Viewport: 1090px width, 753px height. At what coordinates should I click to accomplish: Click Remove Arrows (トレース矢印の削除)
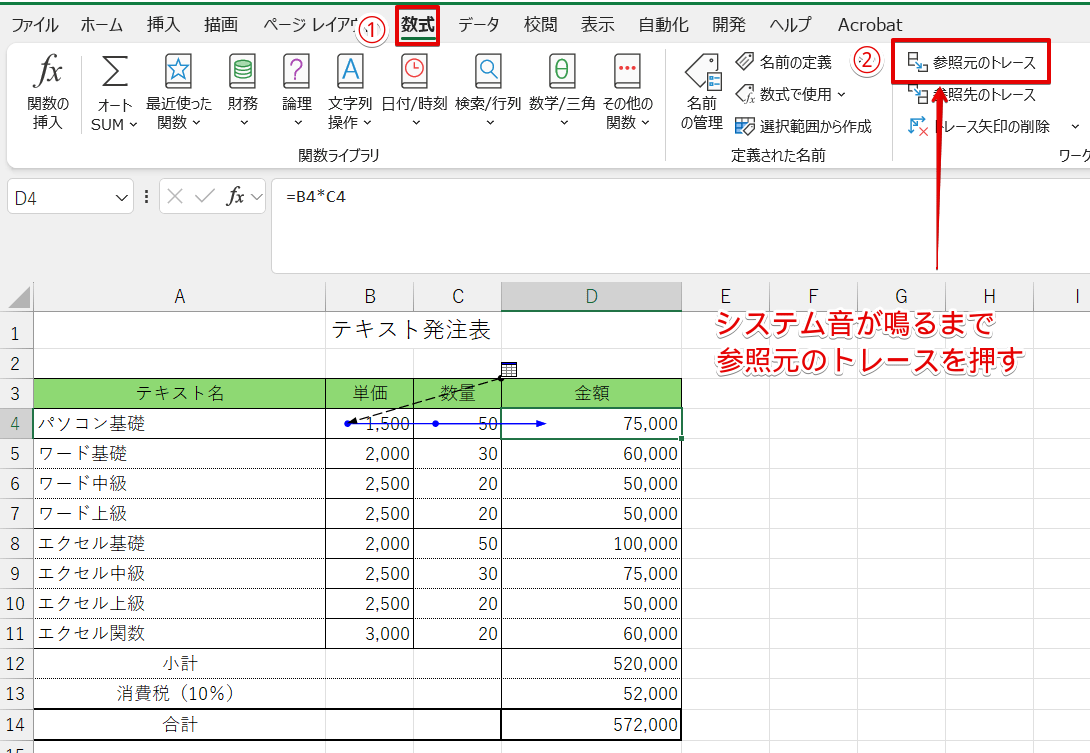tap(979, 127)
